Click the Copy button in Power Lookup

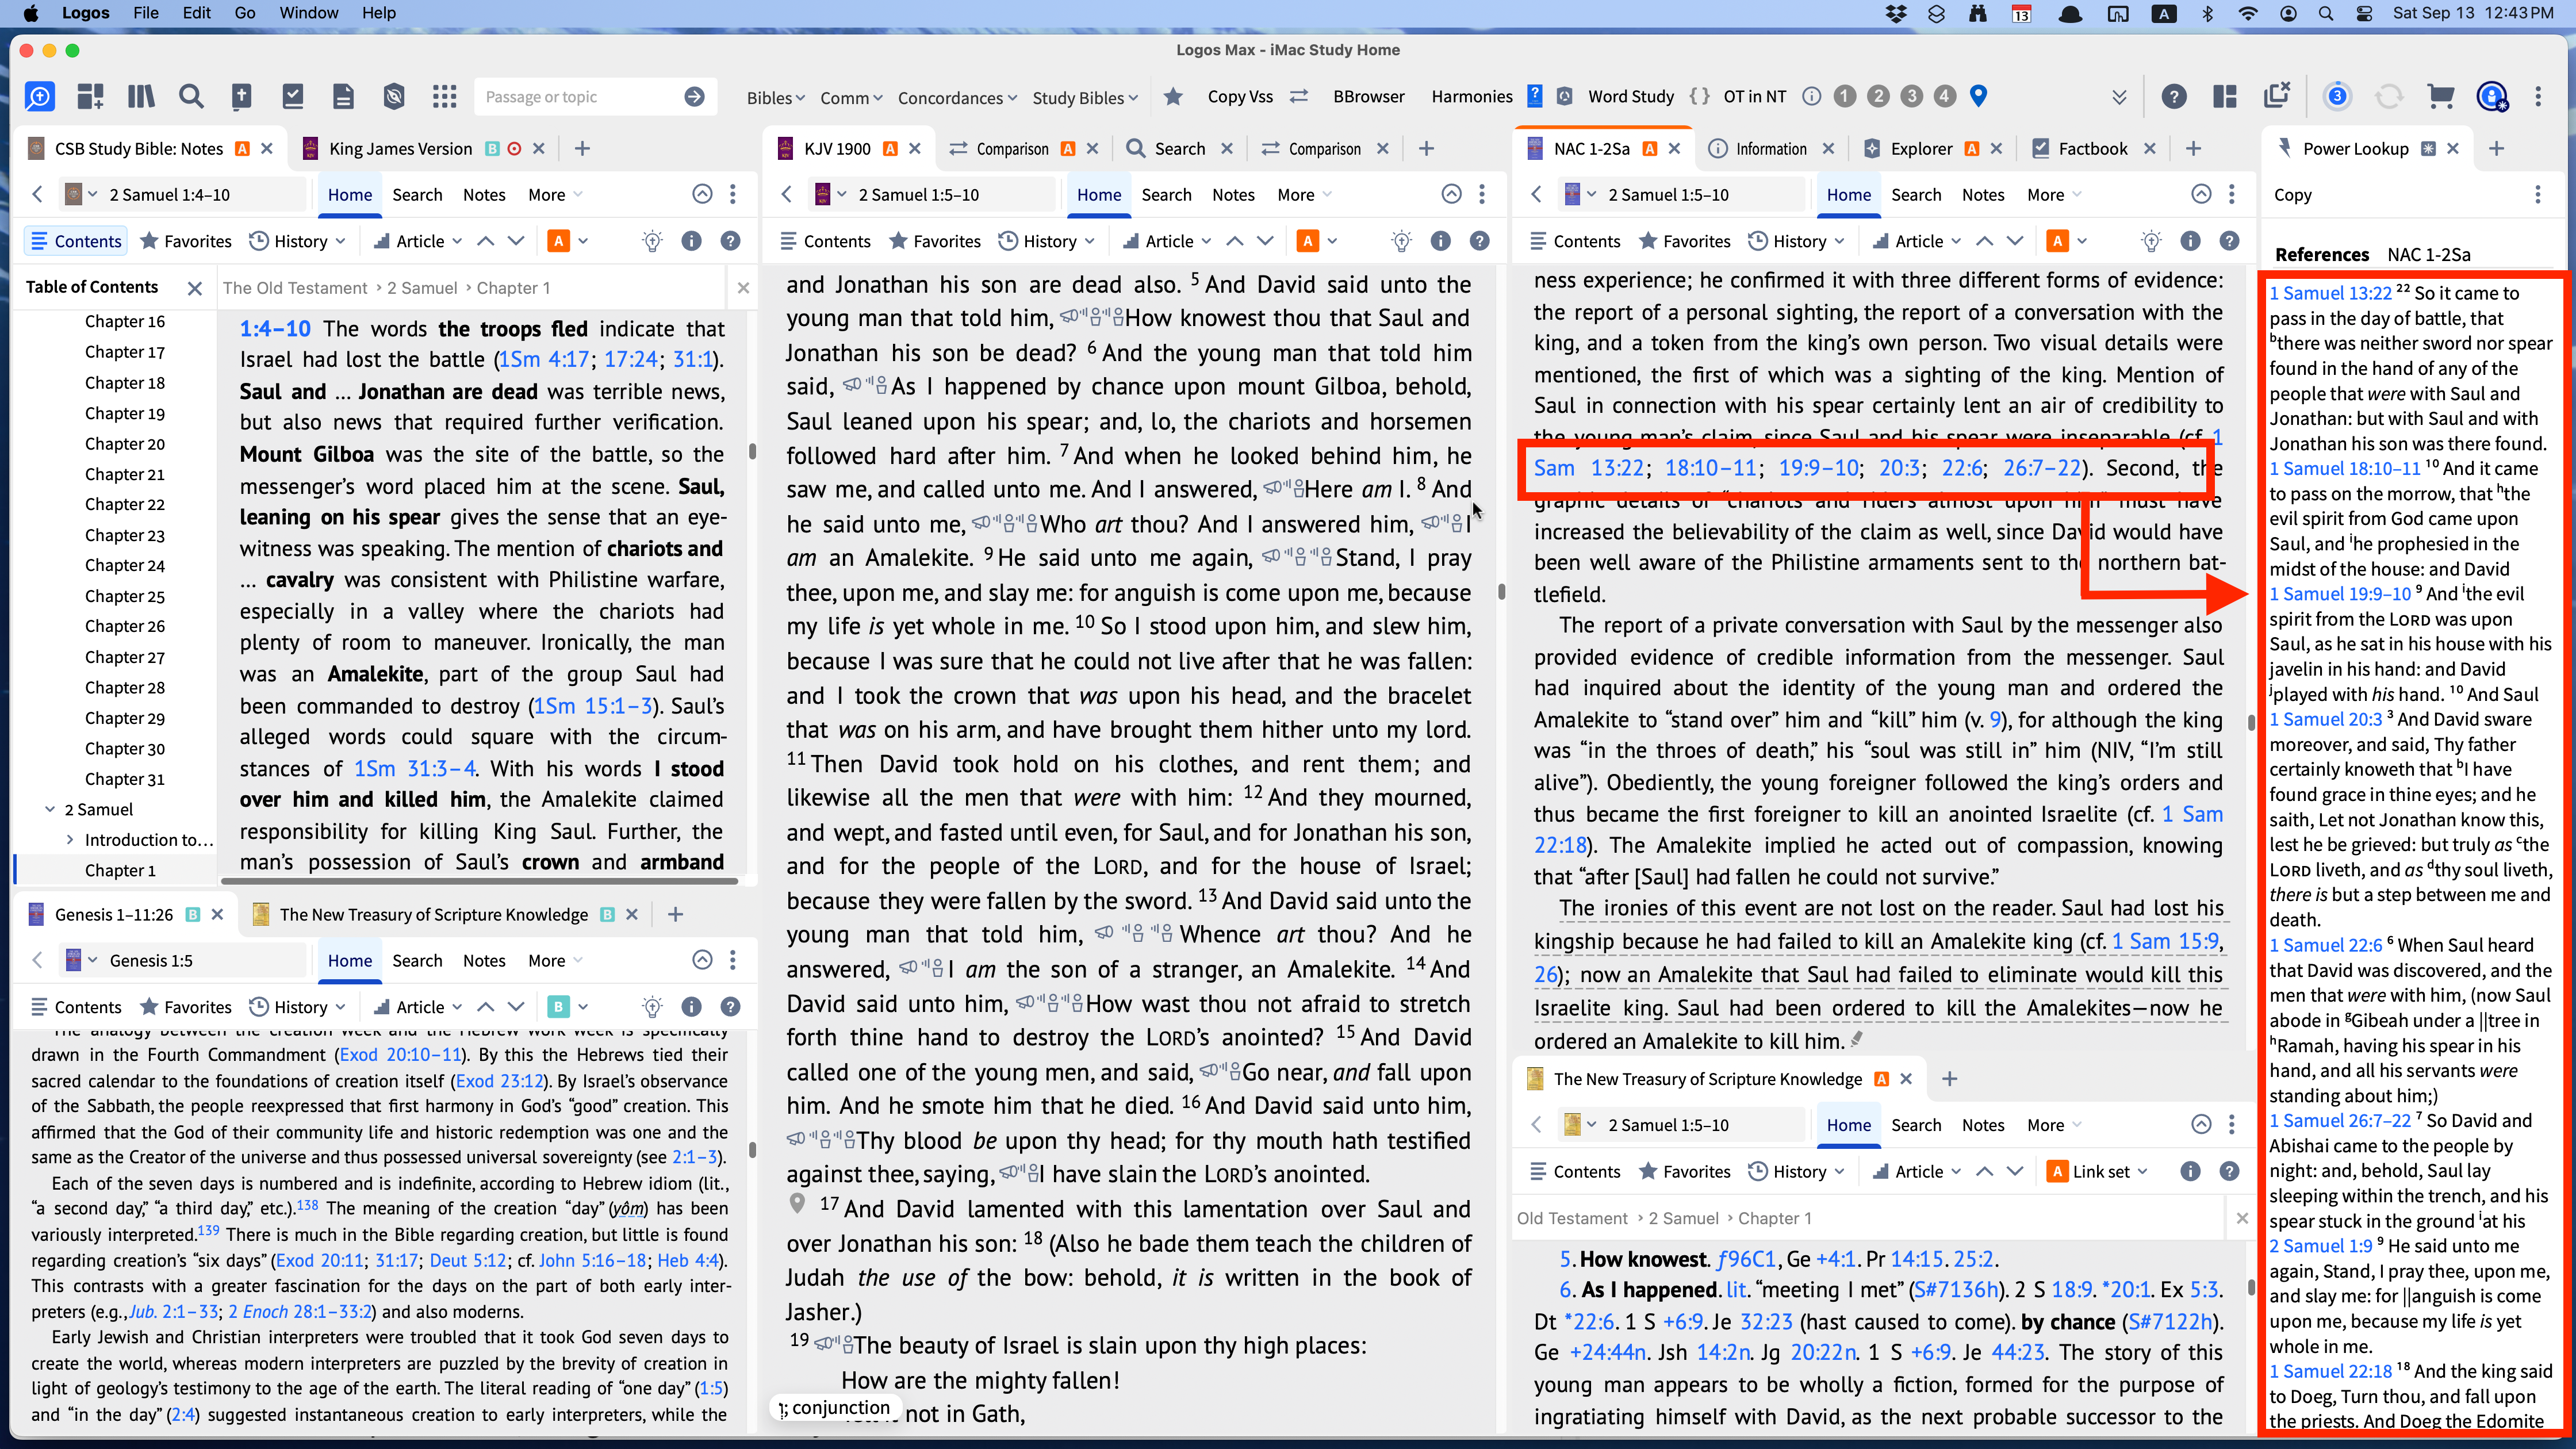point(2292,195)
